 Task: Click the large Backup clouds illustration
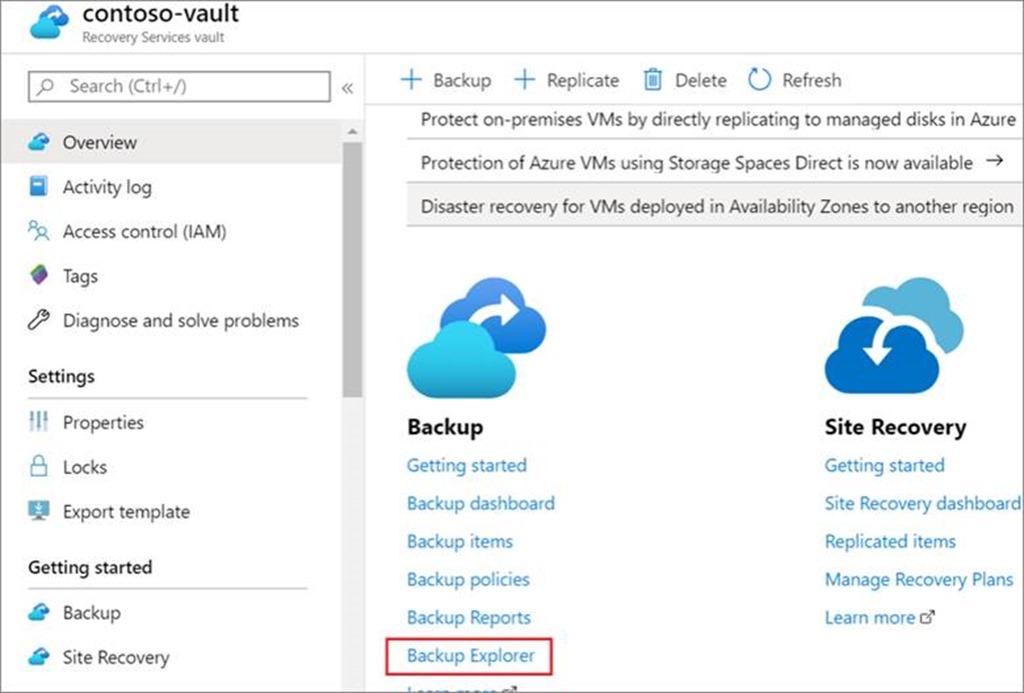[477, 338]
